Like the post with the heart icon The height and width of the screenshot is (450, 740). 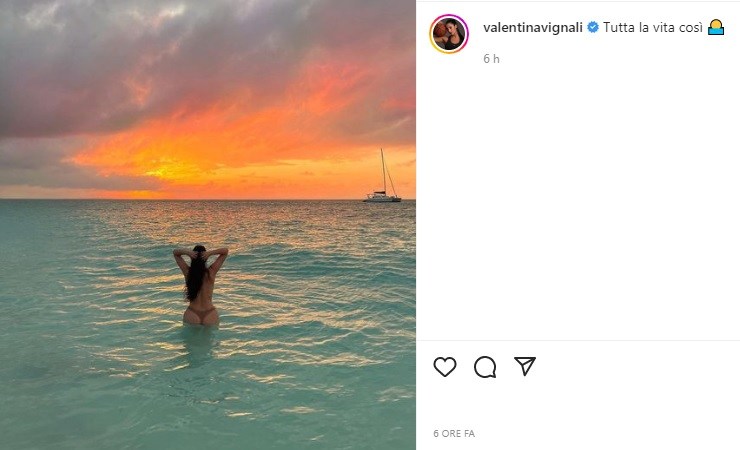pos(445,367)
